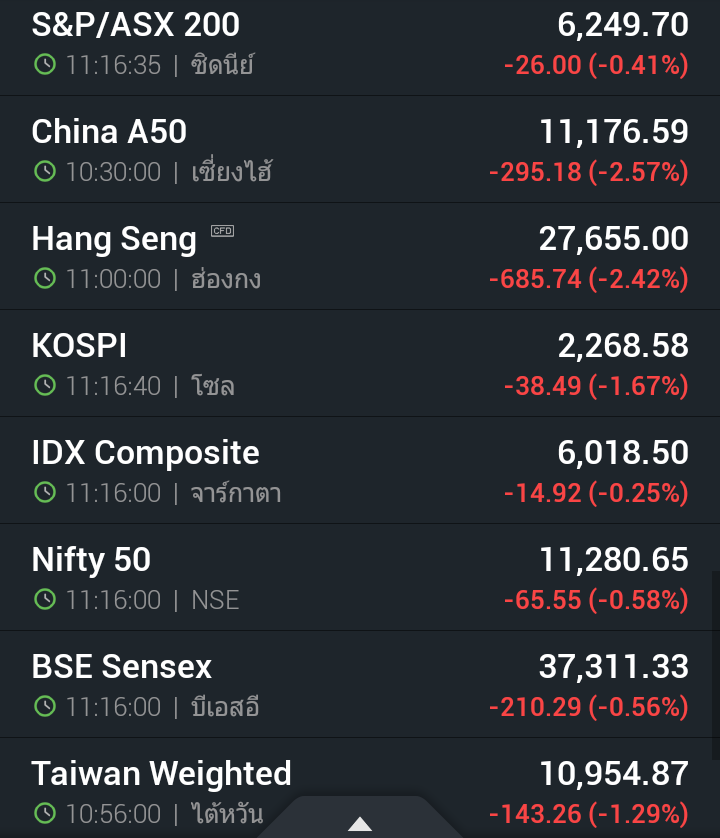Select the Nifty 50 index
The width and height of the screenshot is (720, 838).
point(91,560)
